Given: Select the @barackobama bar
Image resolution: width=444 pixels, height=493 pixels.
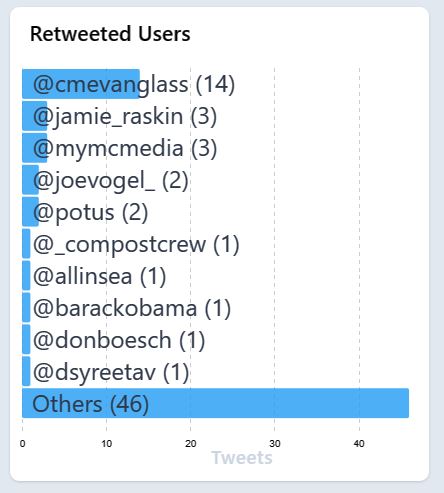Looking at the screenshot, I should tap(26, 308).
